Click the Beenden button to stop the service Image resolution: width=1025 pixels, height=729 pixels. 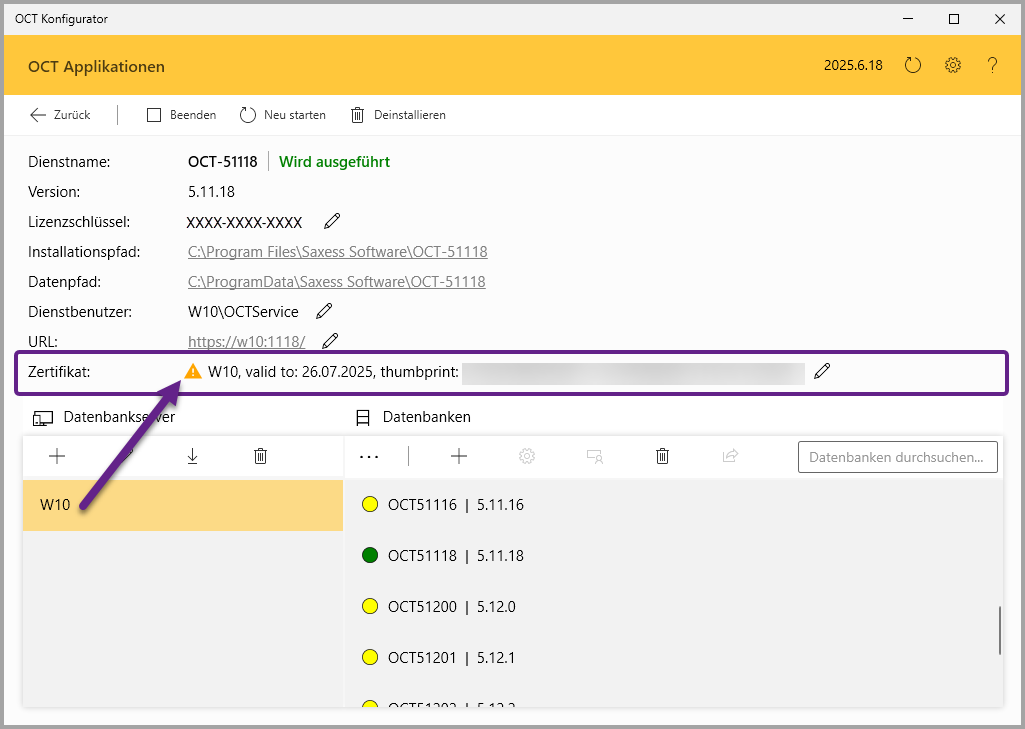tap(181, 115)
